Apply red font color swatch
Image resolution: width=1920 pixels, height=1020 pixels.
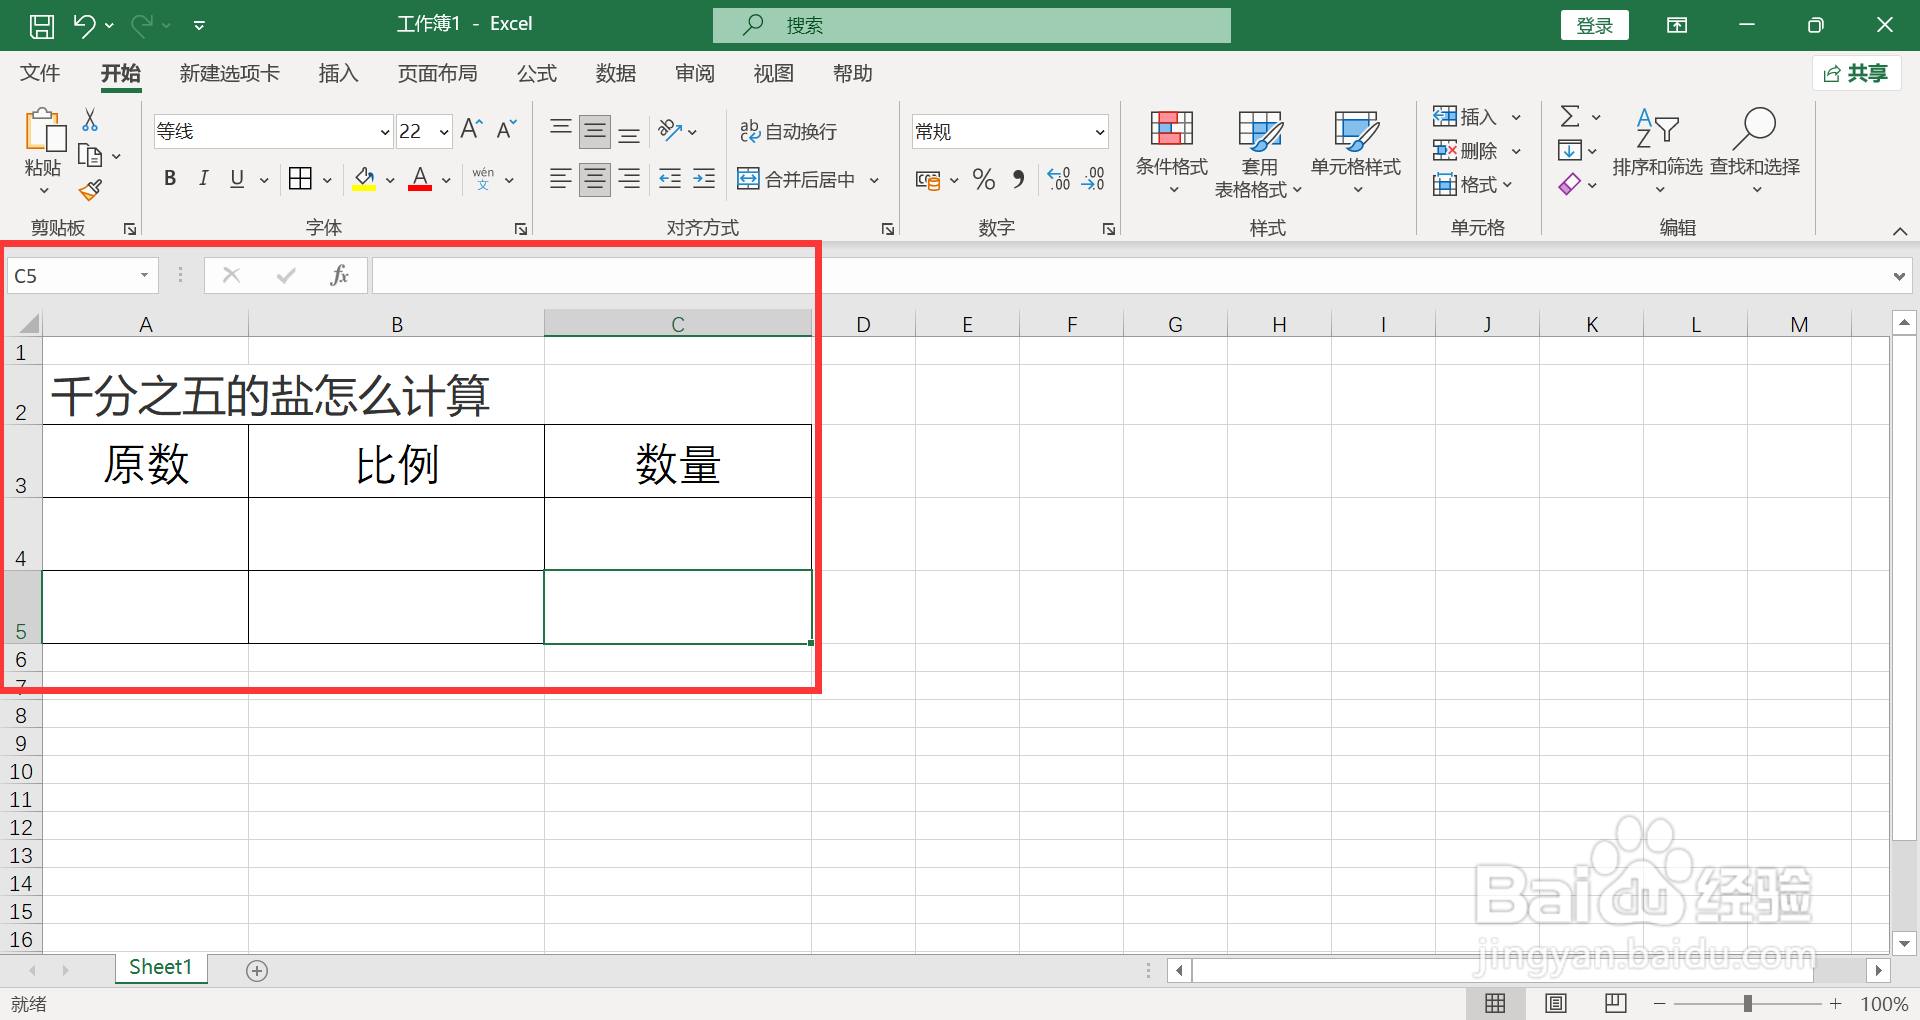(x=420, y=180)
